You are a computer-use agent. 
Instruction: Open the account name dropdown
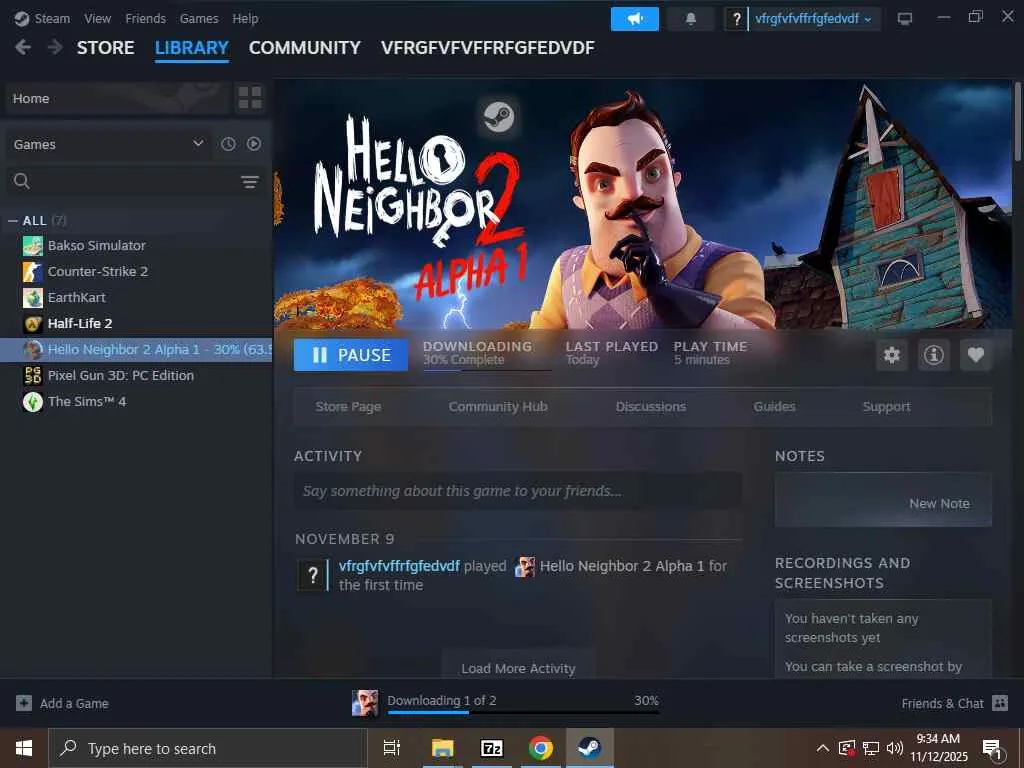point(812,19)
